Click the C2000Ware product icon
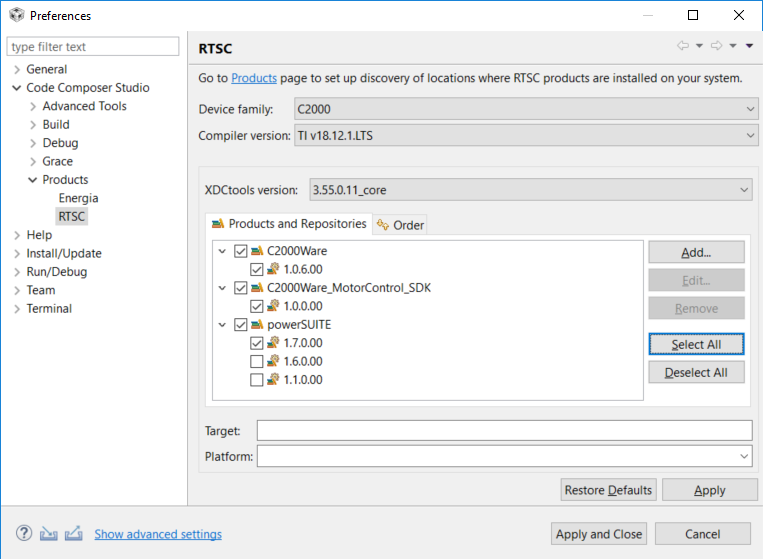763x559 pixels. [x=257, y=251]
